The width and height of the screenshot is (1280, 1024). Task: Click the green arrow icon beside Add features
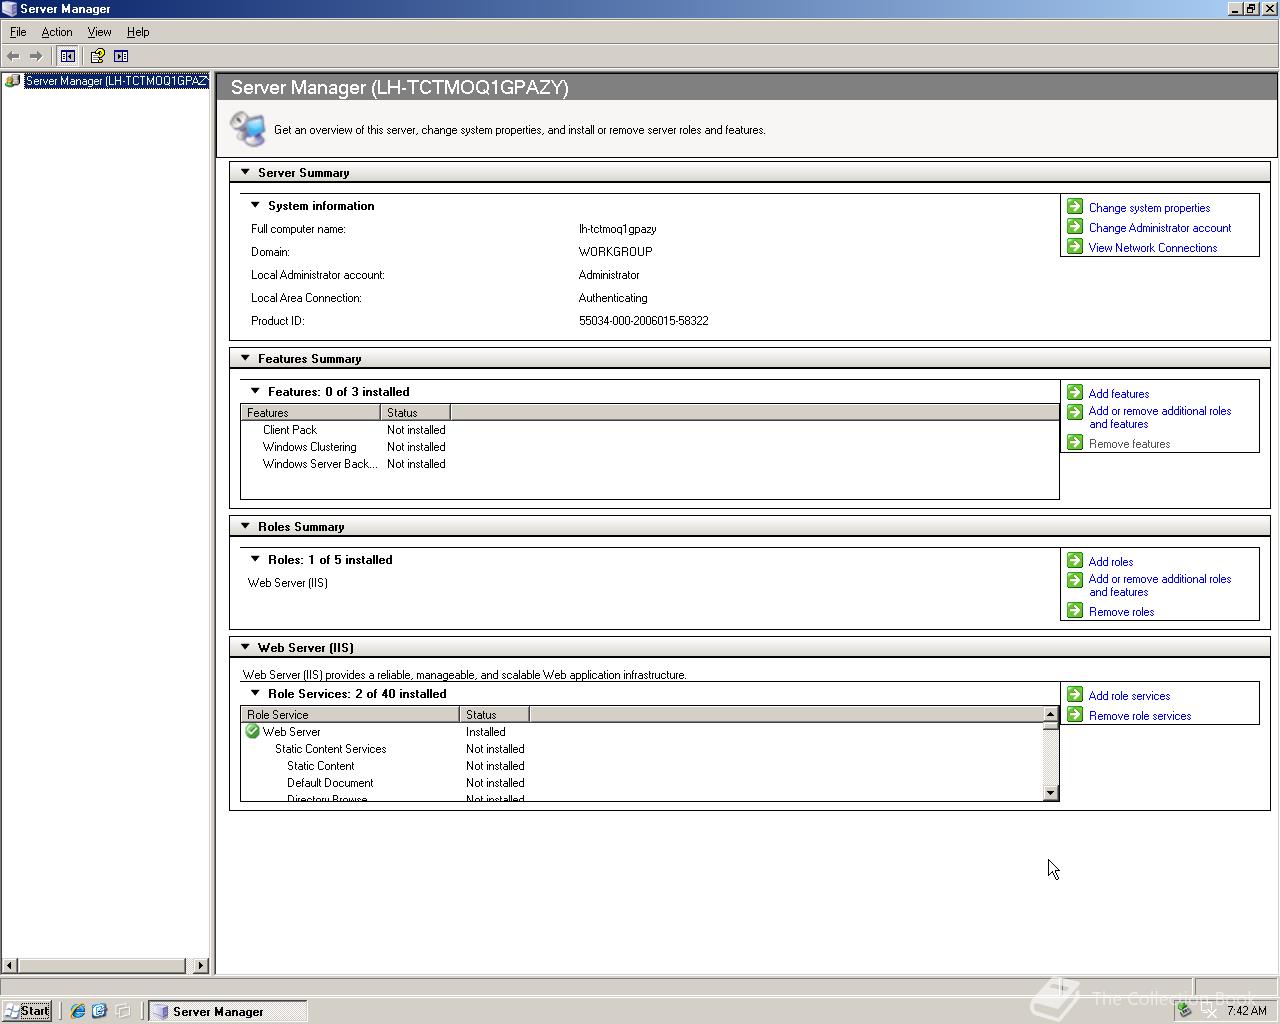(1075, 393)
